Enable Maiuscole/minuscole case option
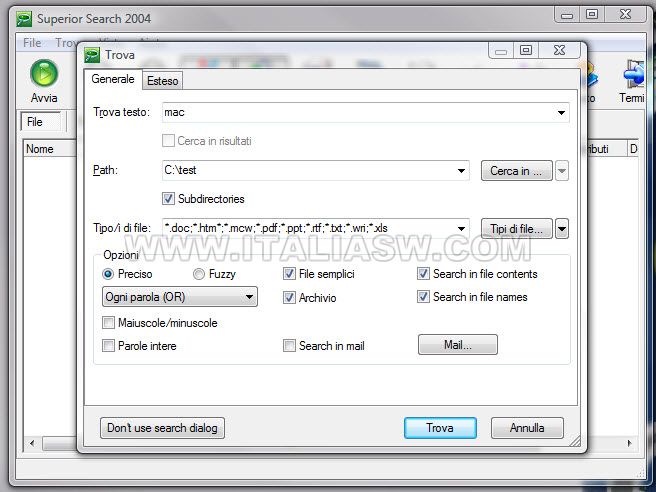This screenshot has width=656, height=492. 108,323
